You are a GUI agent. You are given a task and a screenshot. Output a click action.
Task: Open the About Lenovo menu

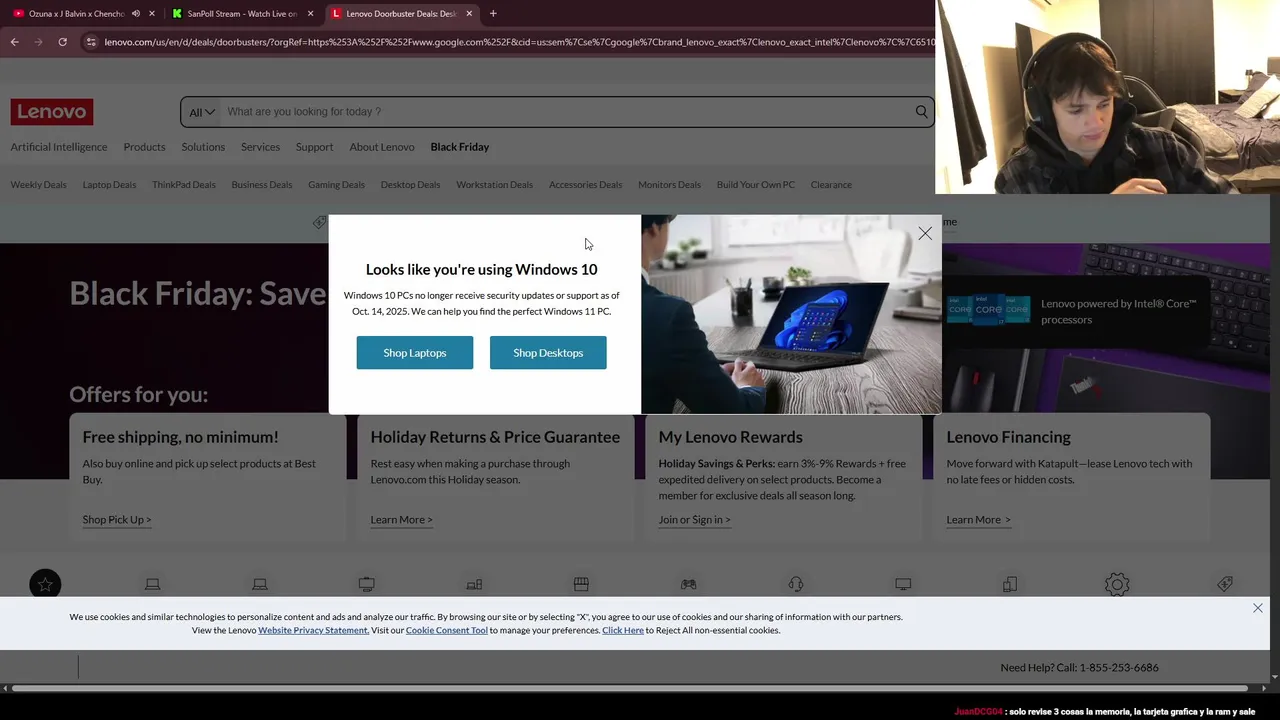[382, 147]
